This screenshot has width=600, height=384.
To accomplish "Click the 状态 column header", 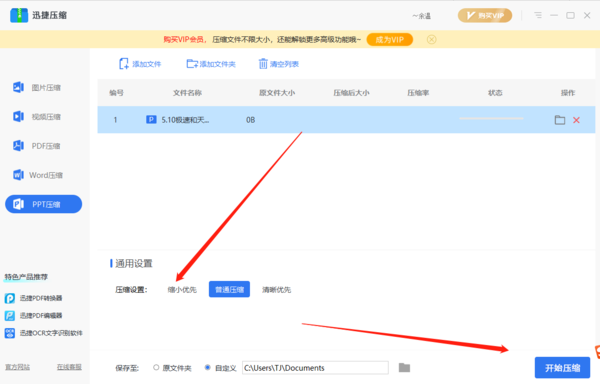I will (495, 93).
